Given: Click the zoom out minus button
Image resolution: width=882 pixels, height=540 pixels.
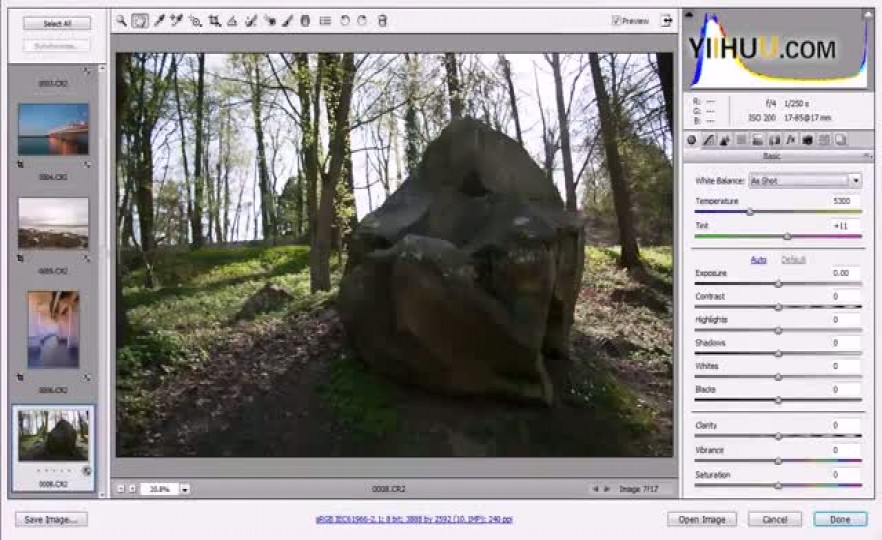Looking at the screenshot, I should [x=120, y=489].
